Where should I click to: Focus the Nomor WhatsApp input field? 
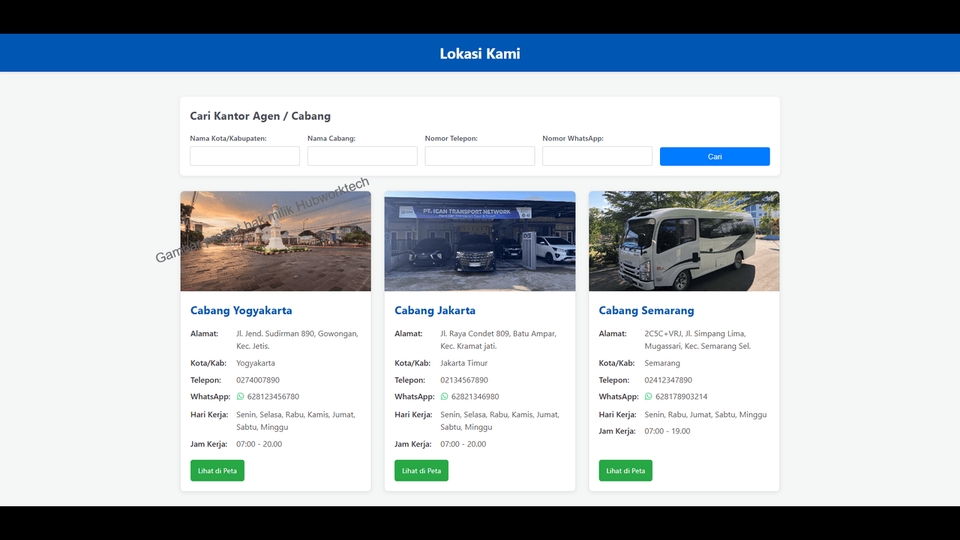pos(597,156)
